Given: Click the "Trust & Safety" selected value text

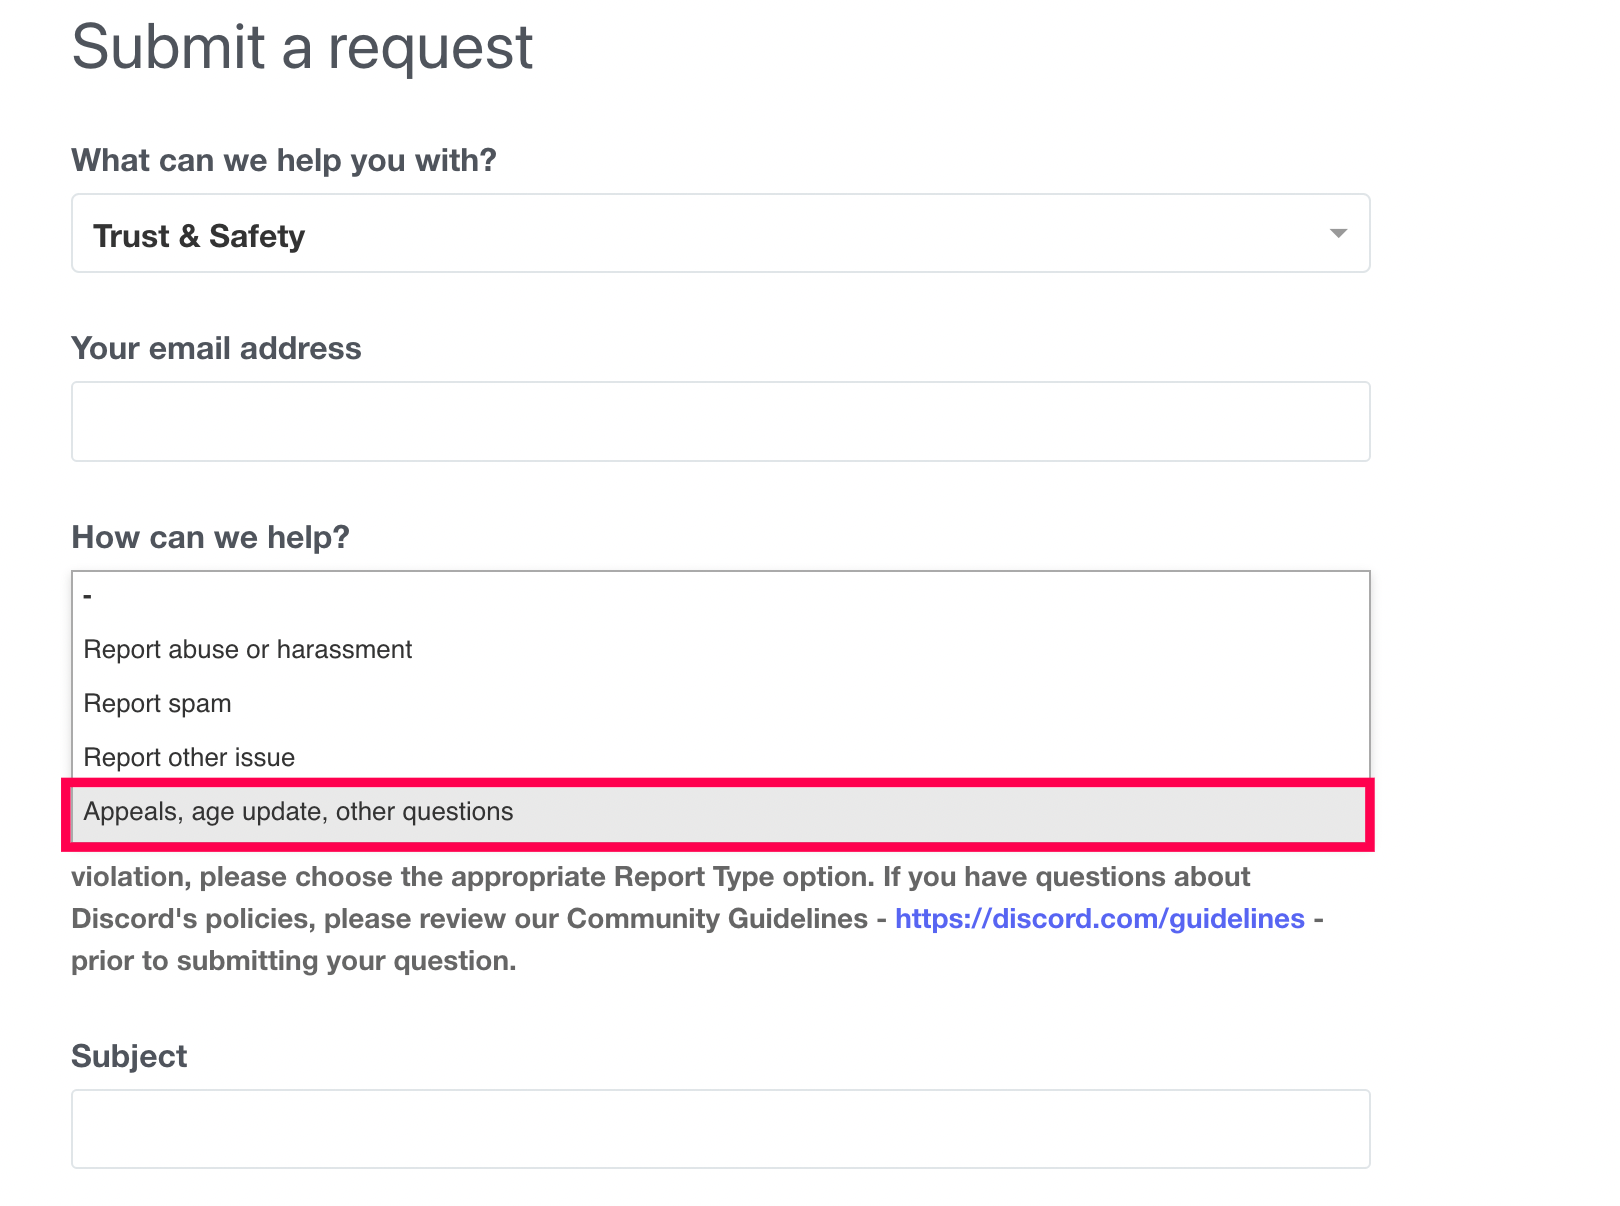Looking at the screenshot, I should 199,236.
